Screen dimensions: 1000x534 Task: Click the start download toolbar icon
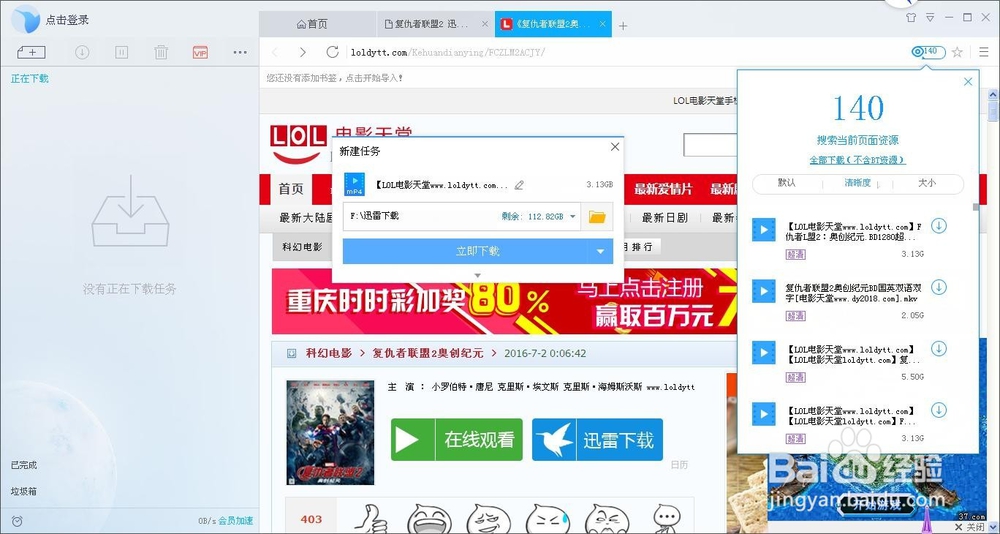[82, 52]
